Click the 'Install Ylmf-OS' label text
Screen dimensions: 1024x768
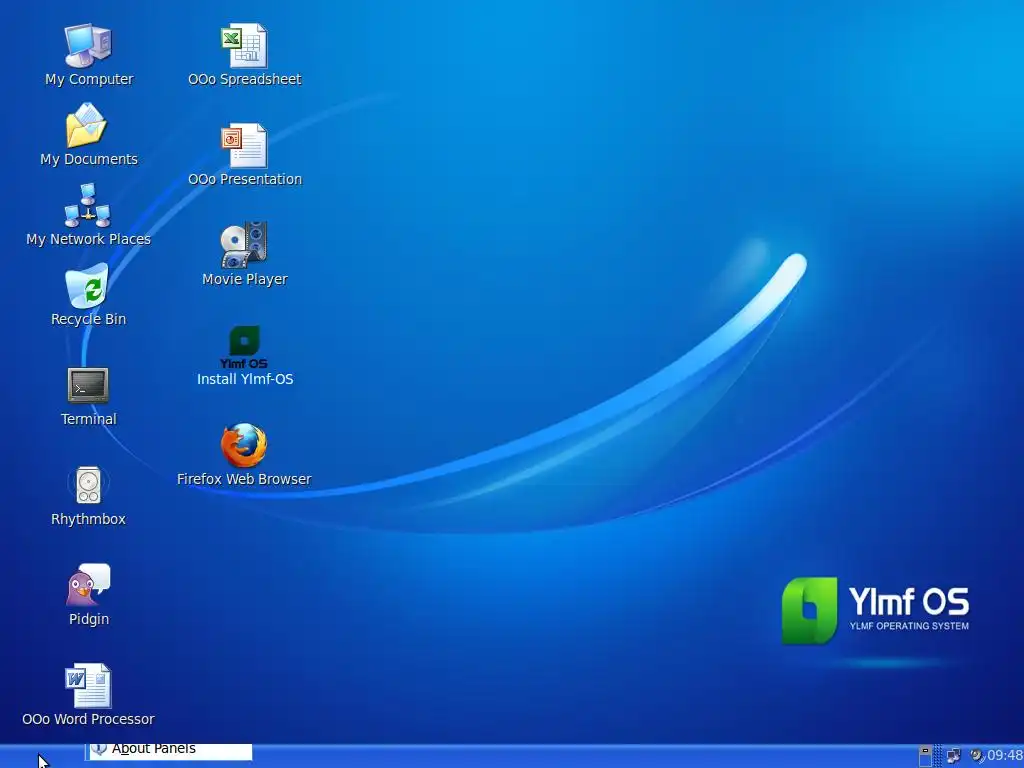pyautogui.click(x=245, y=379)
